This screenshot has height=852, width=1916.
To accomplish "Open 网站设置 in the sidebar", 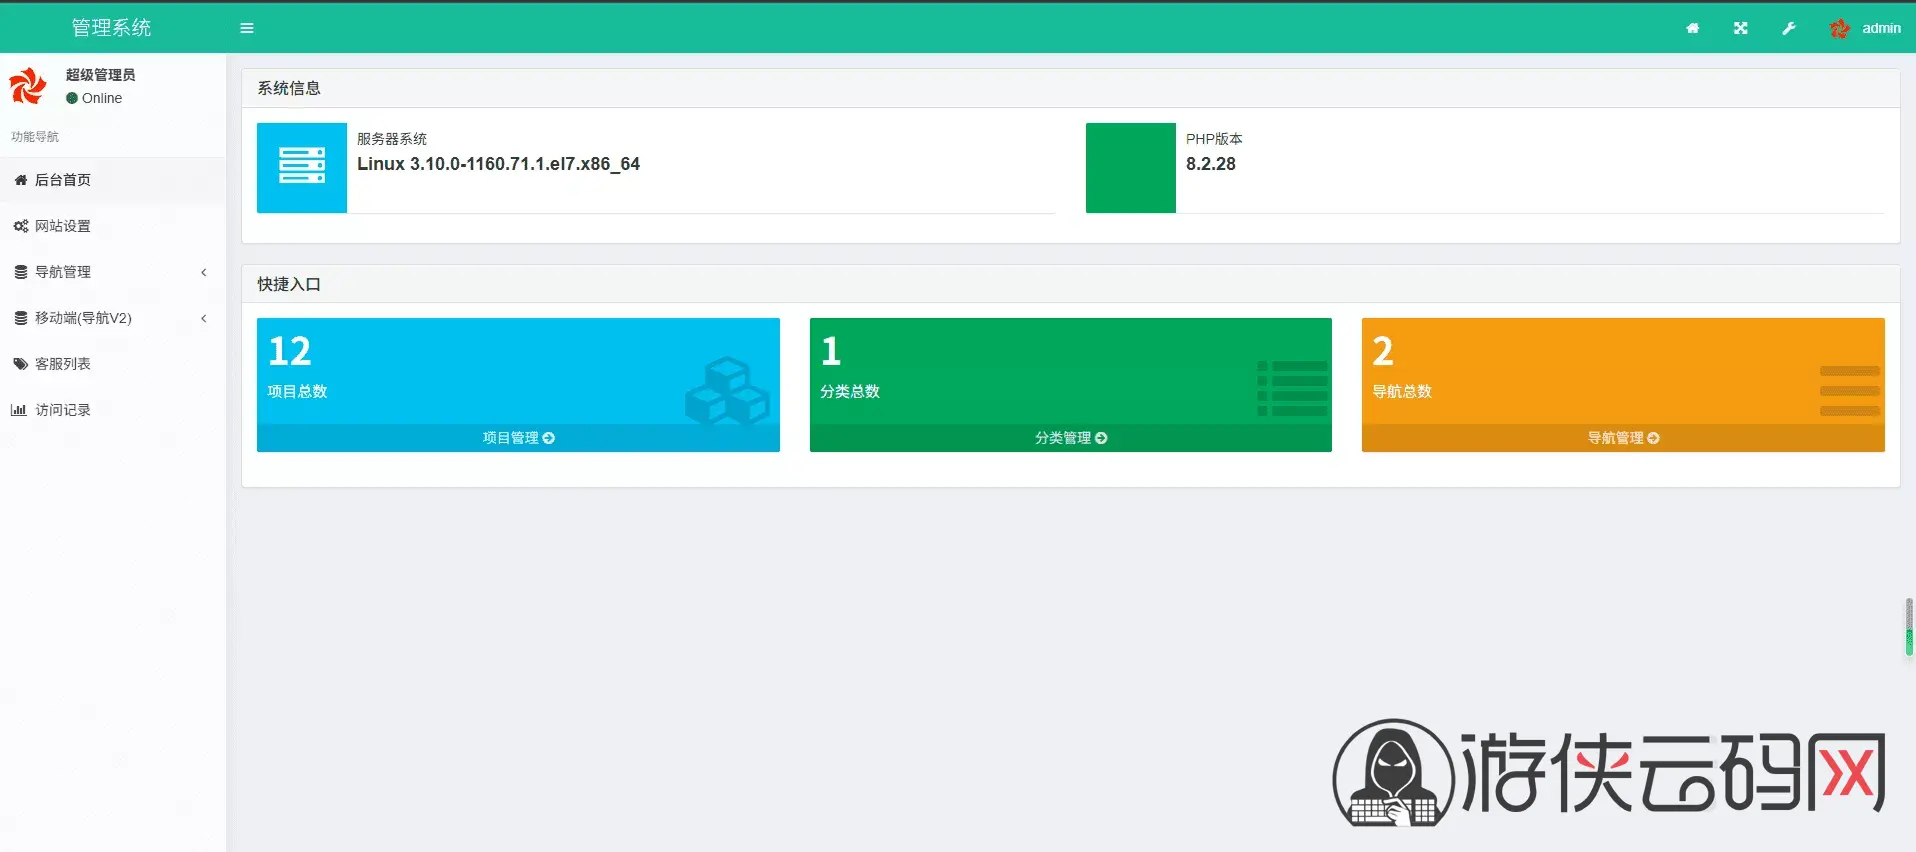I will point(63,226).
